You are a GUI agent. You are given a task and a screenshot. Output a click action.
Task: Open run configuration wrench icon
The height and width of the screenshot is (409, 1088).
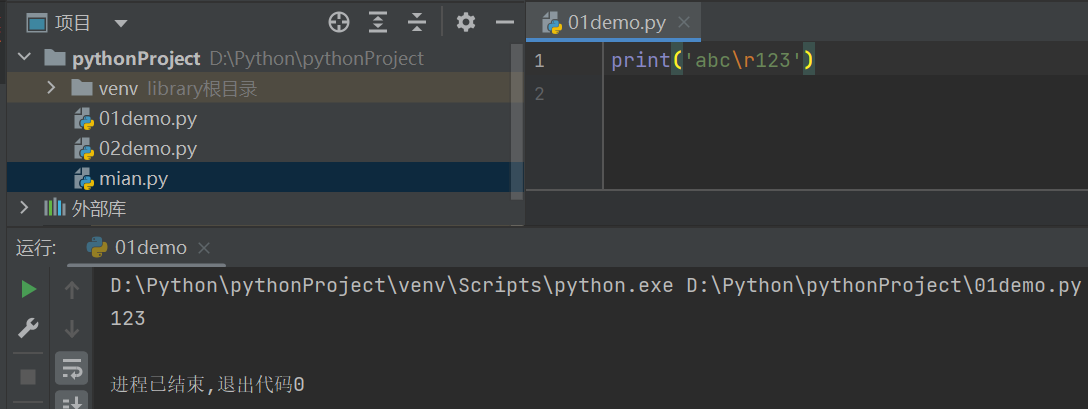(29, 328)
